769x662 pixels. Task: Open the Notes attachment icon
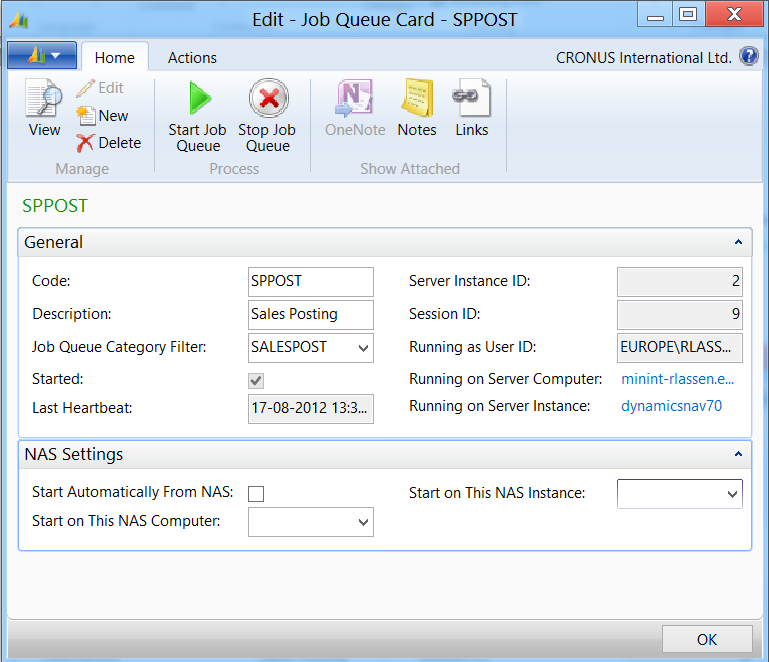pyautogui.click(x=417, y=99)
